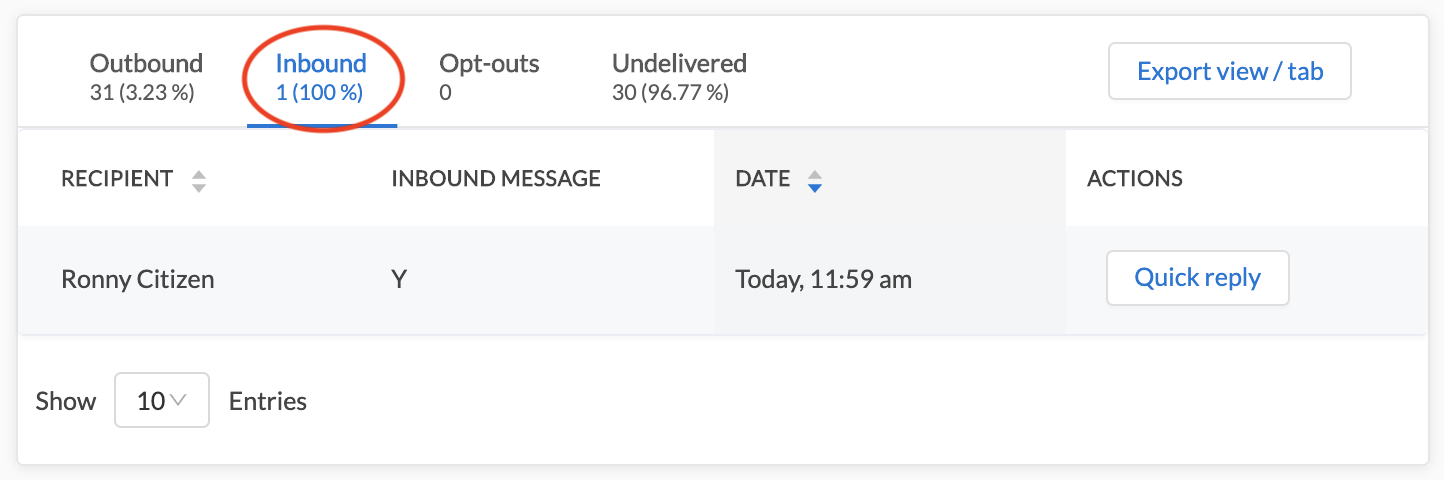This screenshot has height=480, width=1444.
Task: Click the Date column header
Action: 763,179
